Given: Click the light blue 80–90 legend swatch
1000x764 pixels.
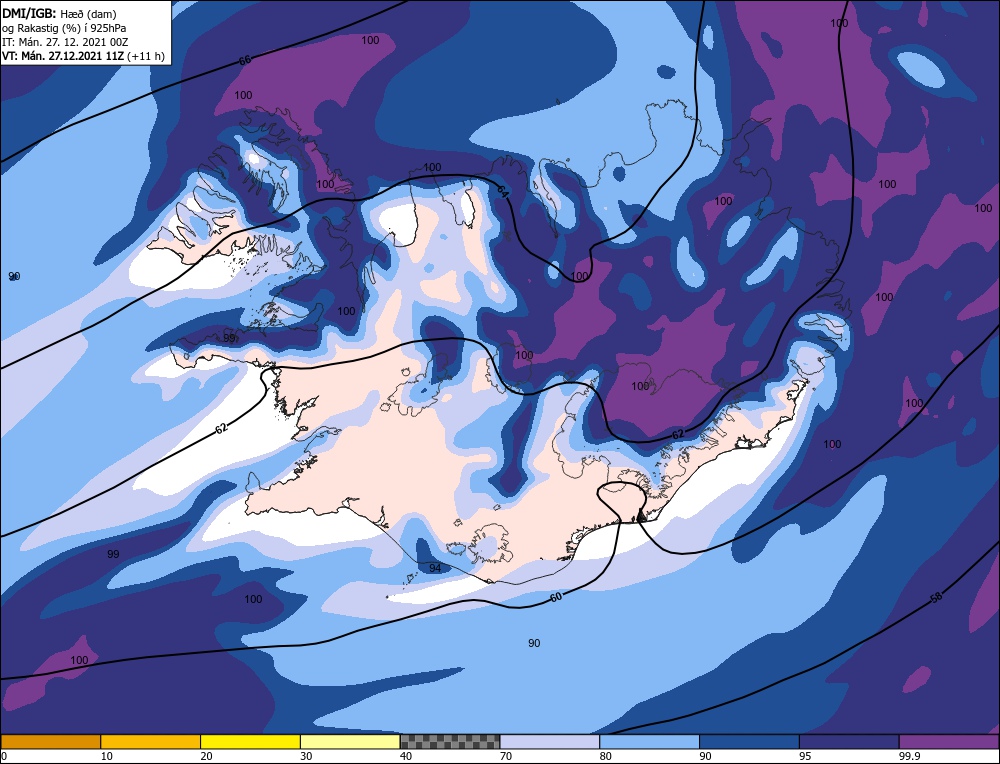Looking at the screenshot, I should pos(649,742).
